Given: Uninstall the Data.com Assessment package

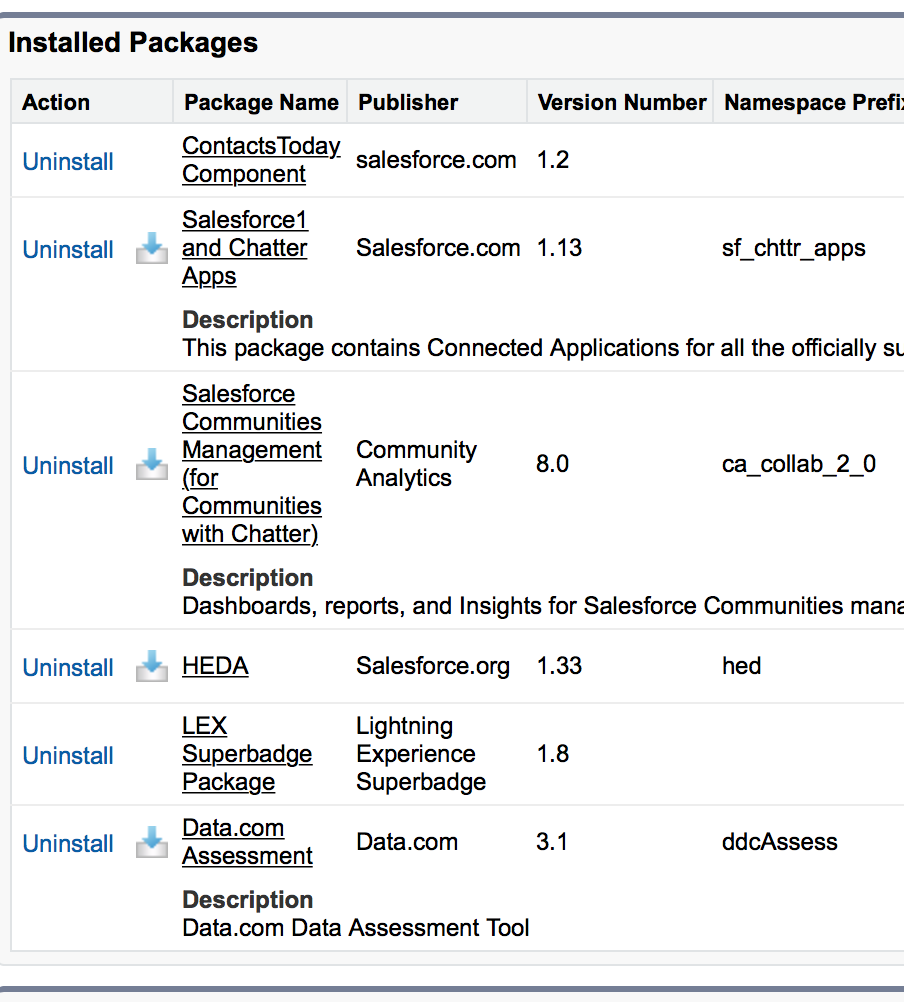Looking at the screenshot, I should click(x=68, y=844).
